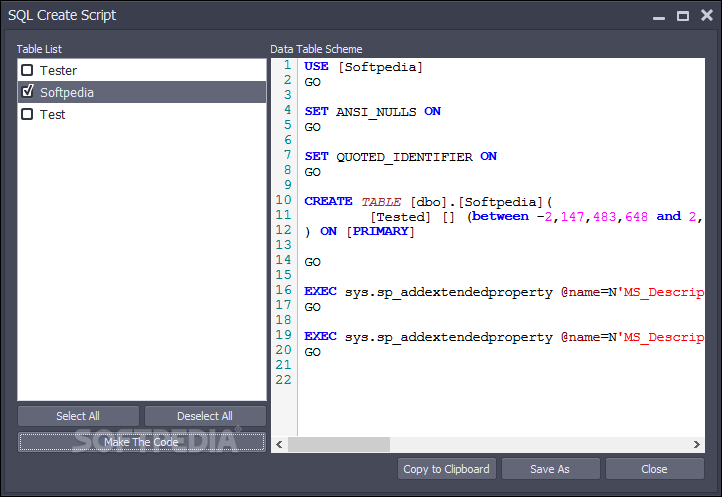Select the Softpedia row in Table List
The width and height of the screenshot is (722, 497).
tap(142, 92)
